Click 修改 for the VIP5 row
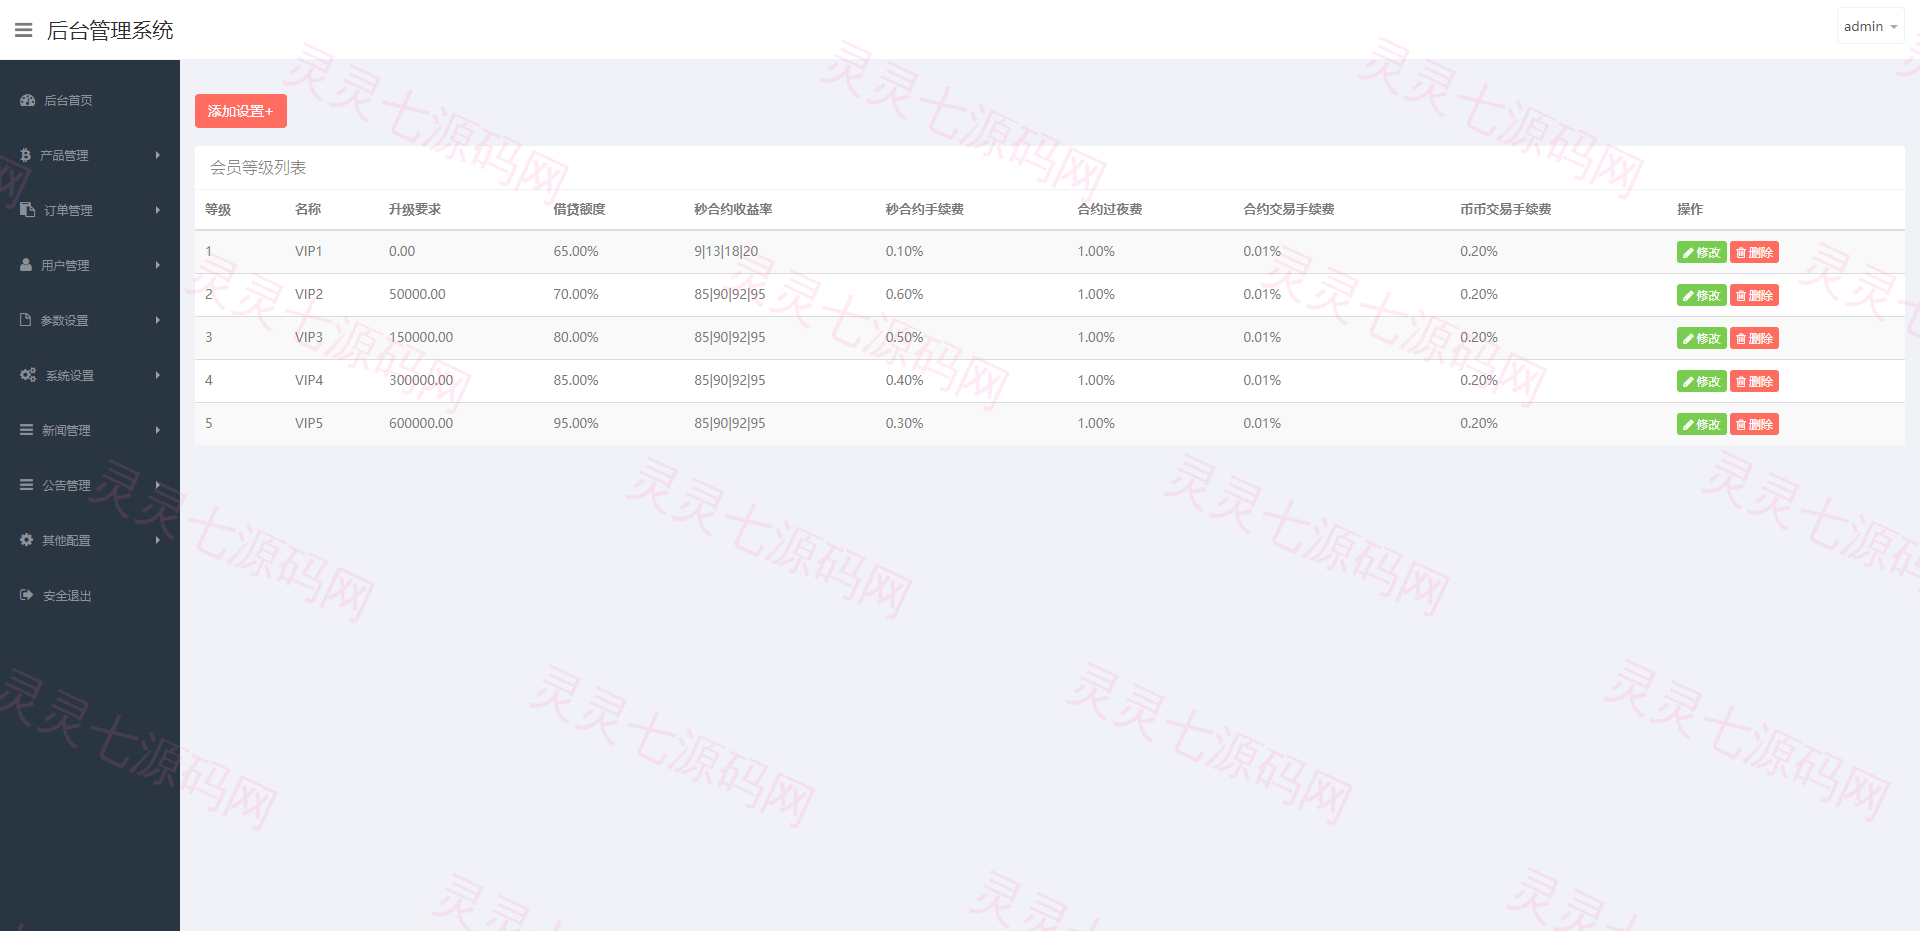The height and width of the screenshot is (931, 1920). (x=1701, y=424)
